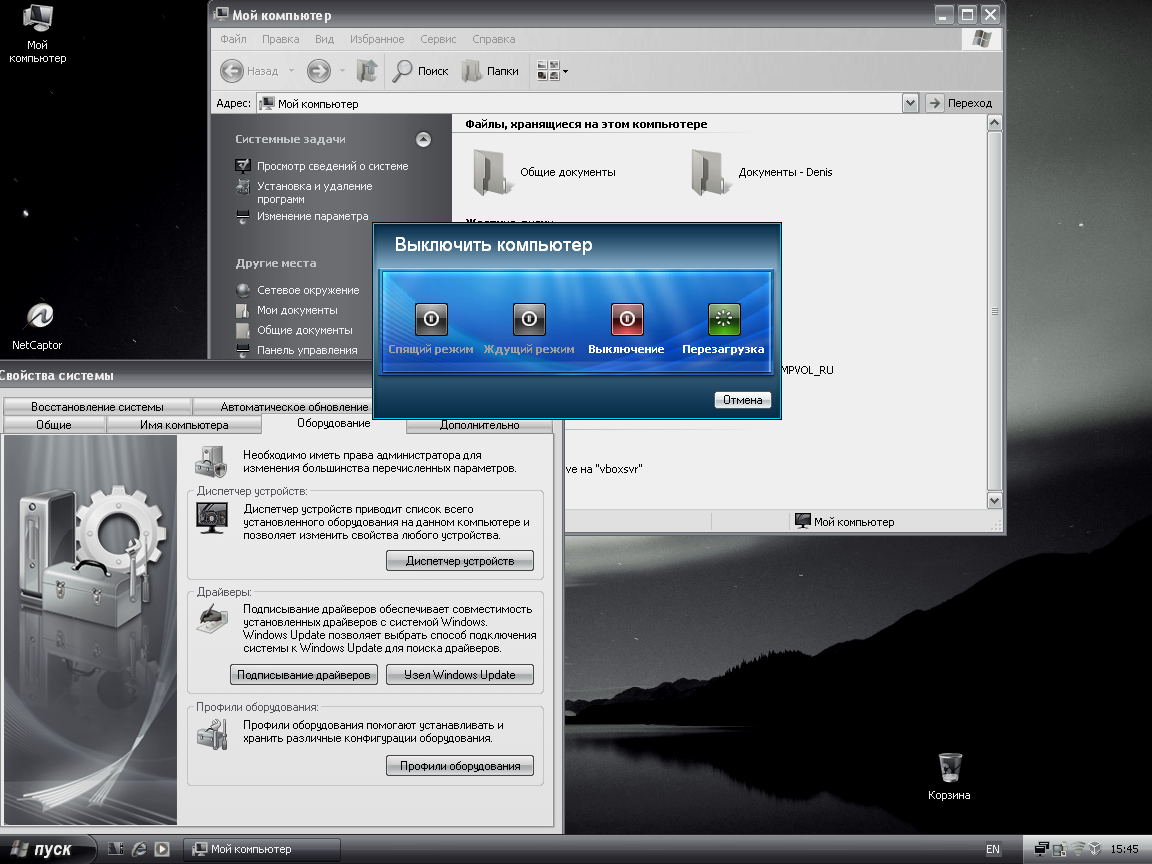Go up one folder level
Screen dimensions: 1152x864
(x=367, y=71)
